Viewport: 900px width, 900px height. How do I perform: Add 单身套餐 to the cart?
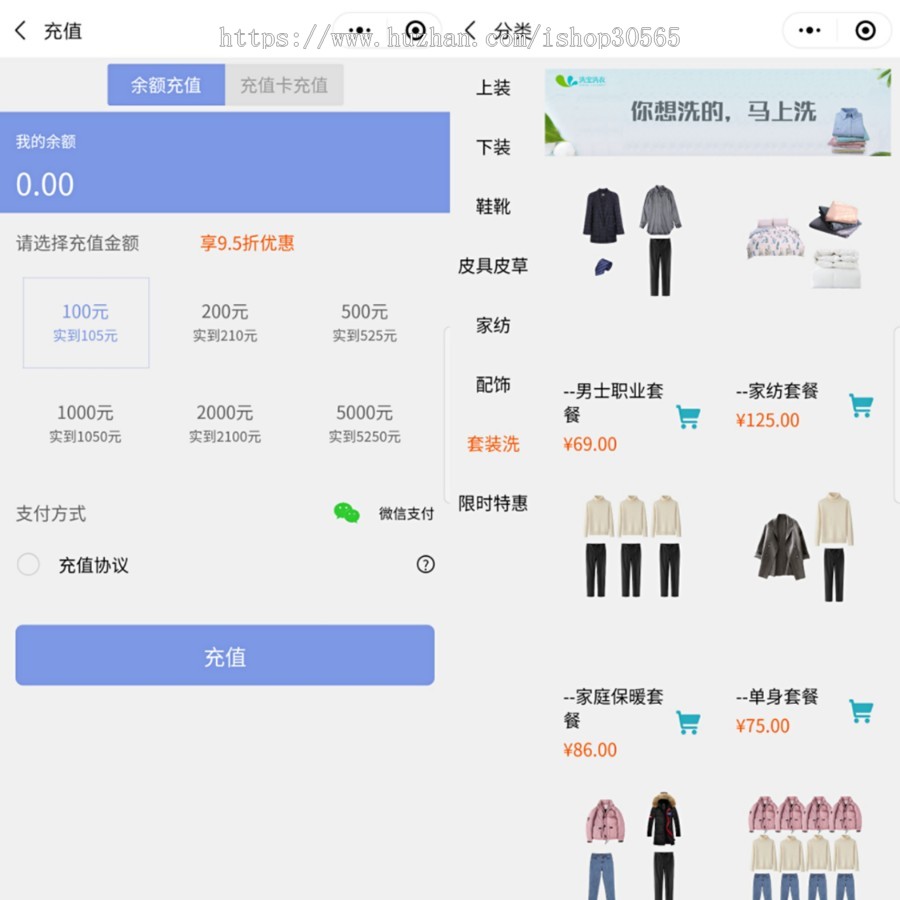click(860, 711)
